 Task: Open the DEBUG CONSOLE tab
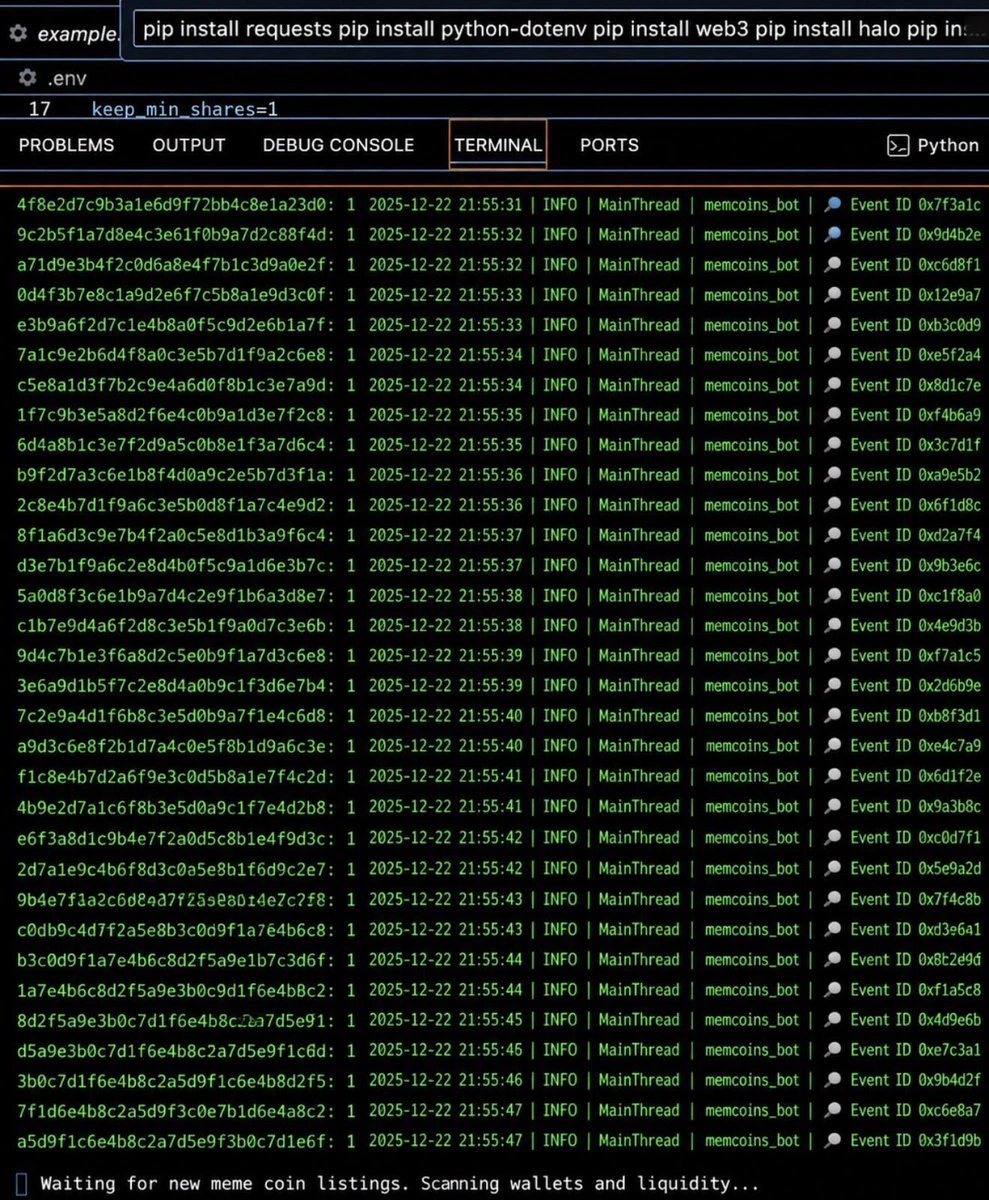tap(338, 145)
